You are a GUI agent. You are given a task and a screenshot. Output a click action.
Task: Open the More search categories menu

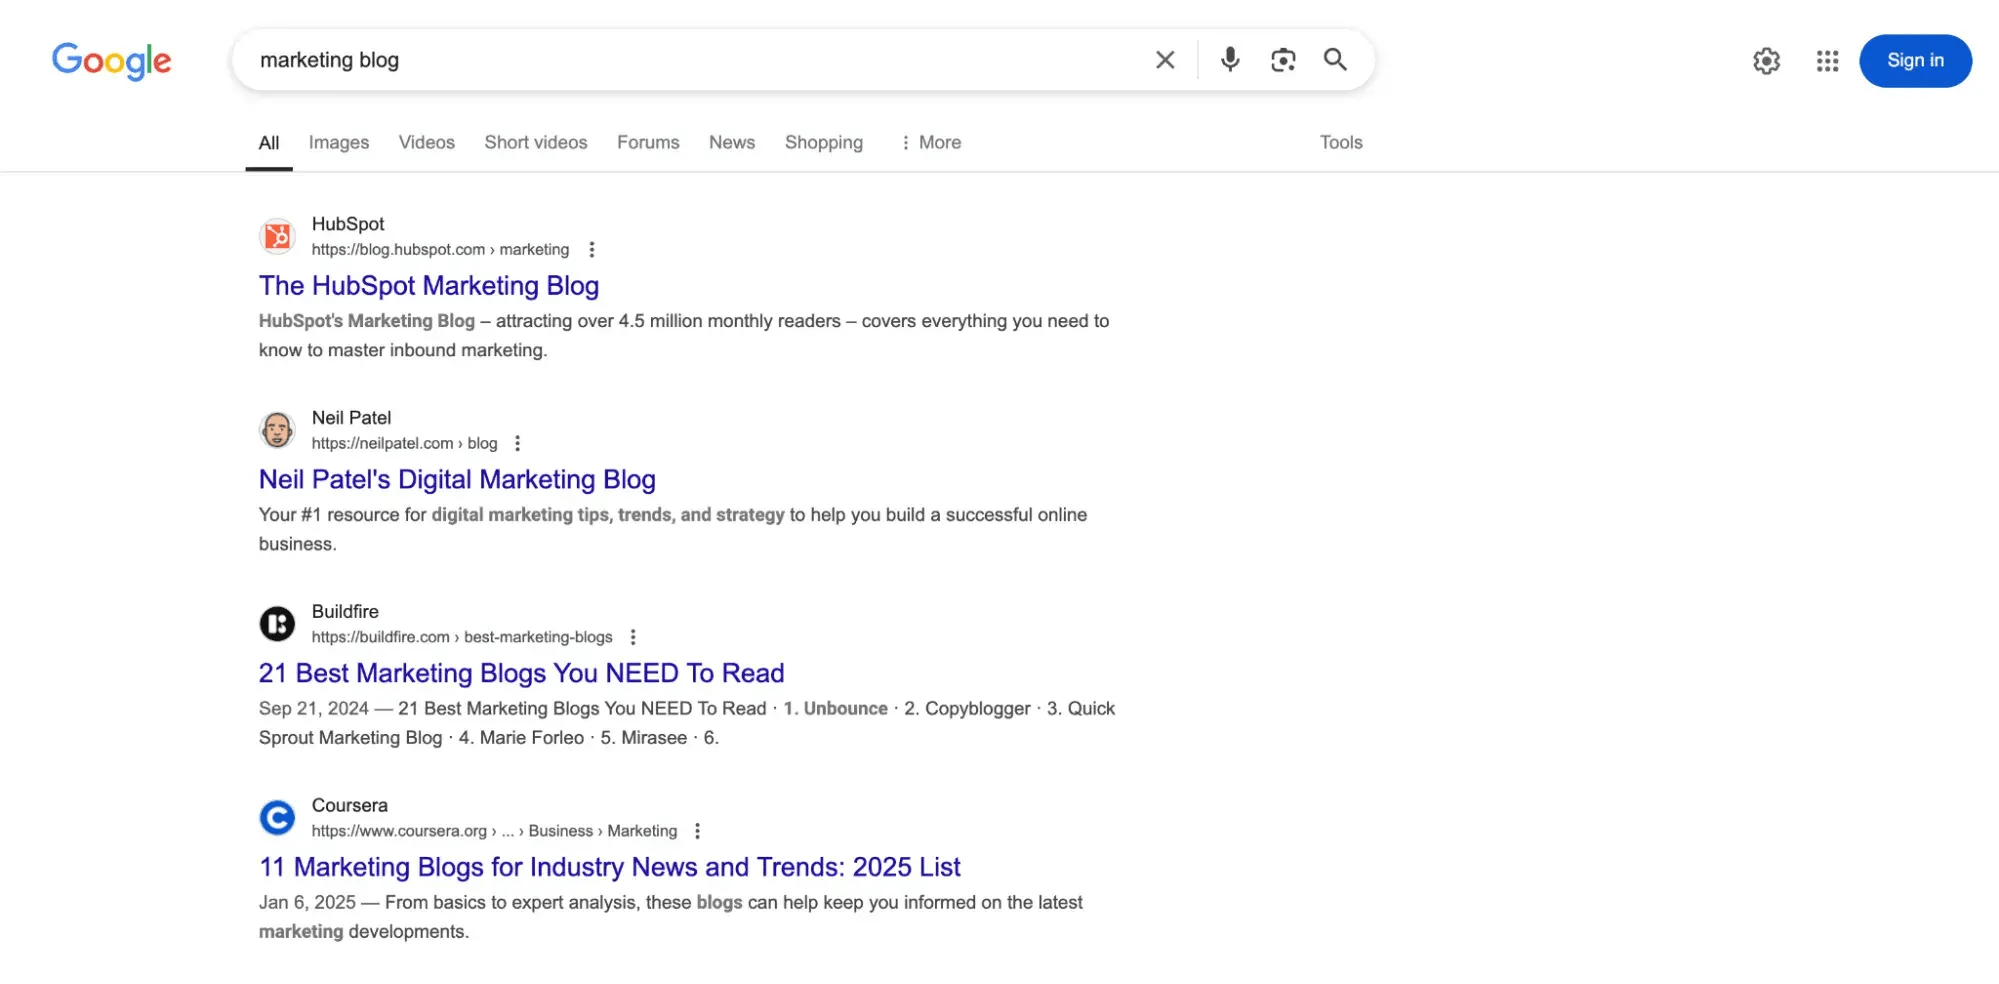pos(930,142)
